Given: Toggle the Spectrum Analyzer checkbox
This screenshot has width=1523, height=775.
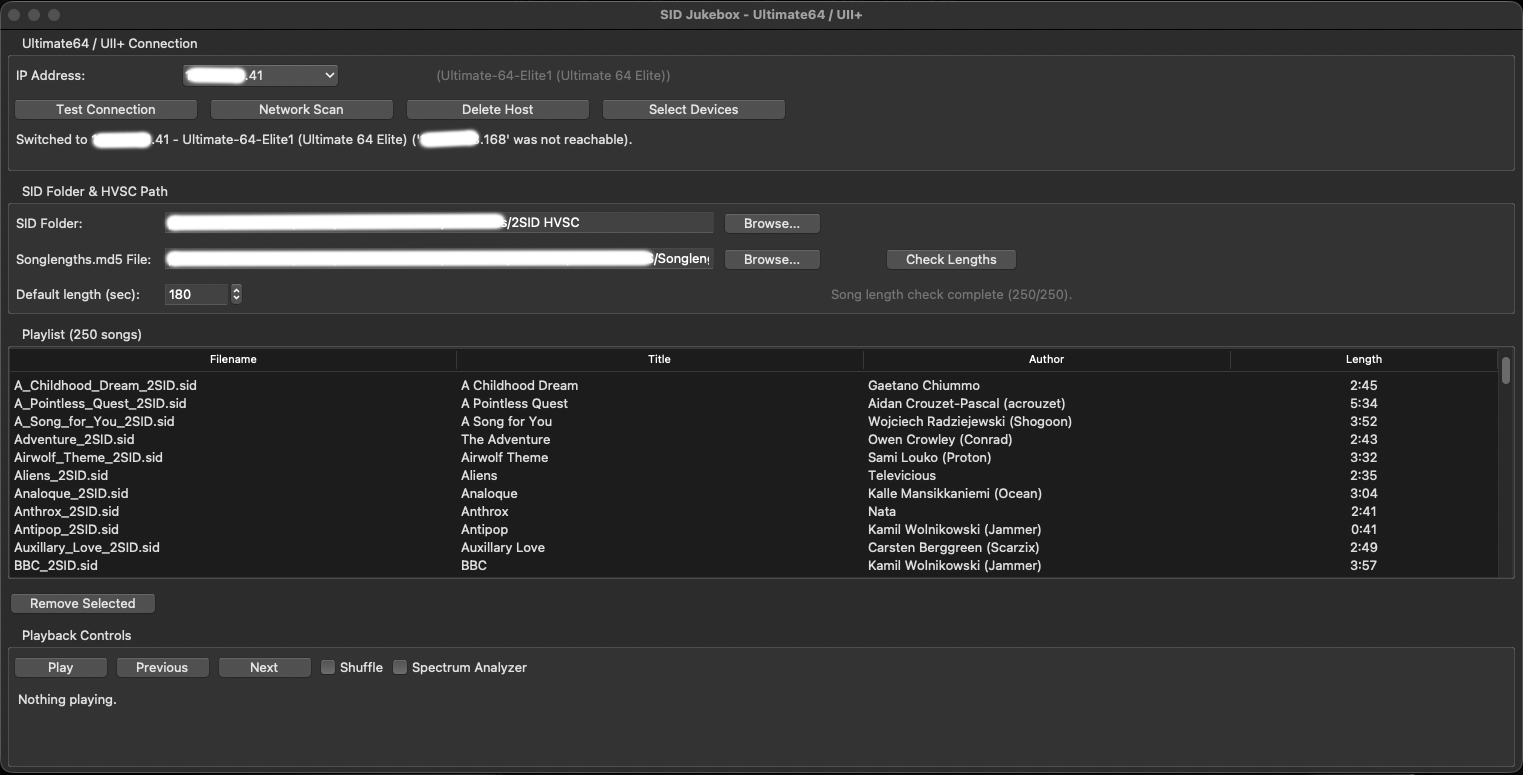Looking at the screenshot, I should coord(400,667).
